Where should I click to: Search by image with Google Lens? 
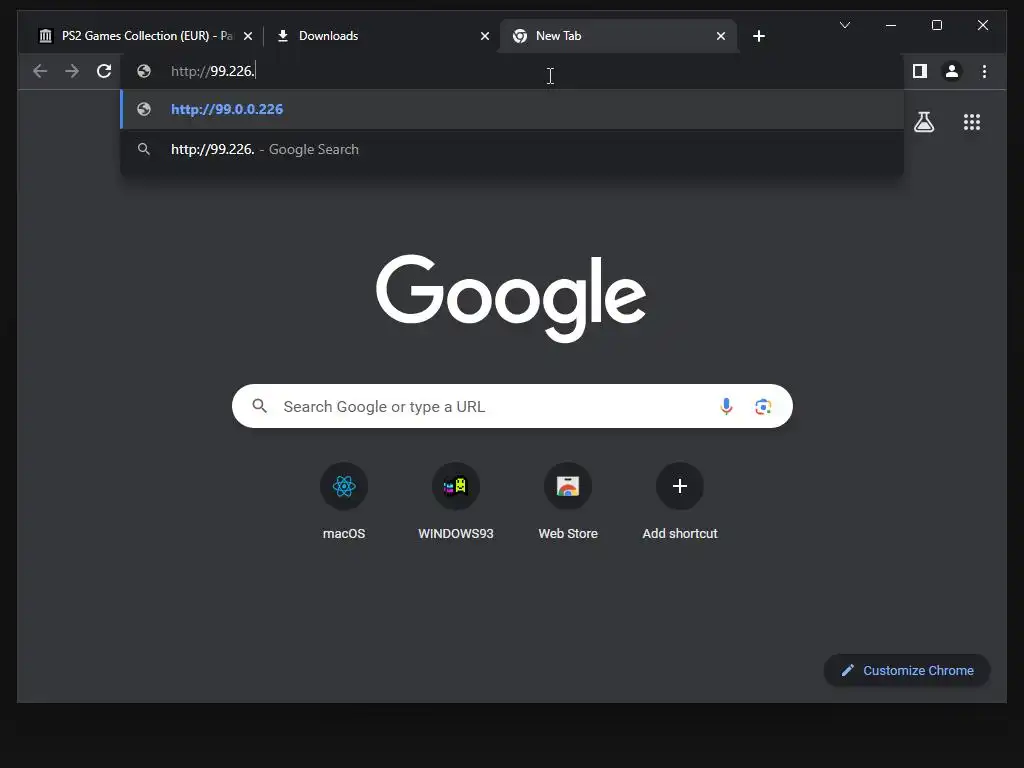click(x=763, y=406)
